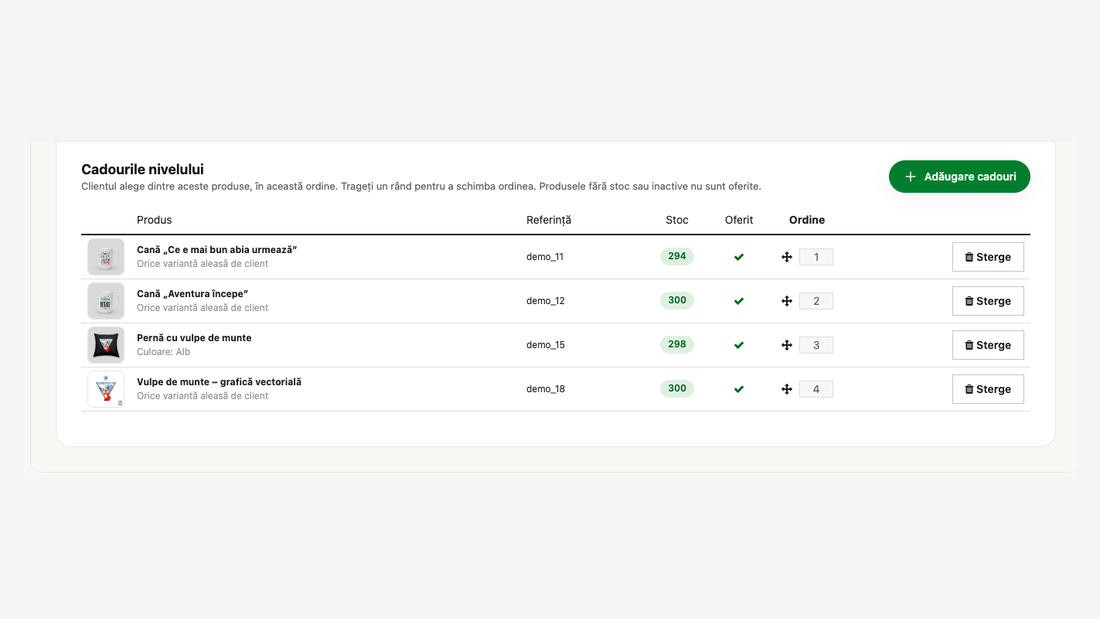Focus the order field showing 4
The height and width of the screenshot is (619, 1100).
tap(816, 390)
